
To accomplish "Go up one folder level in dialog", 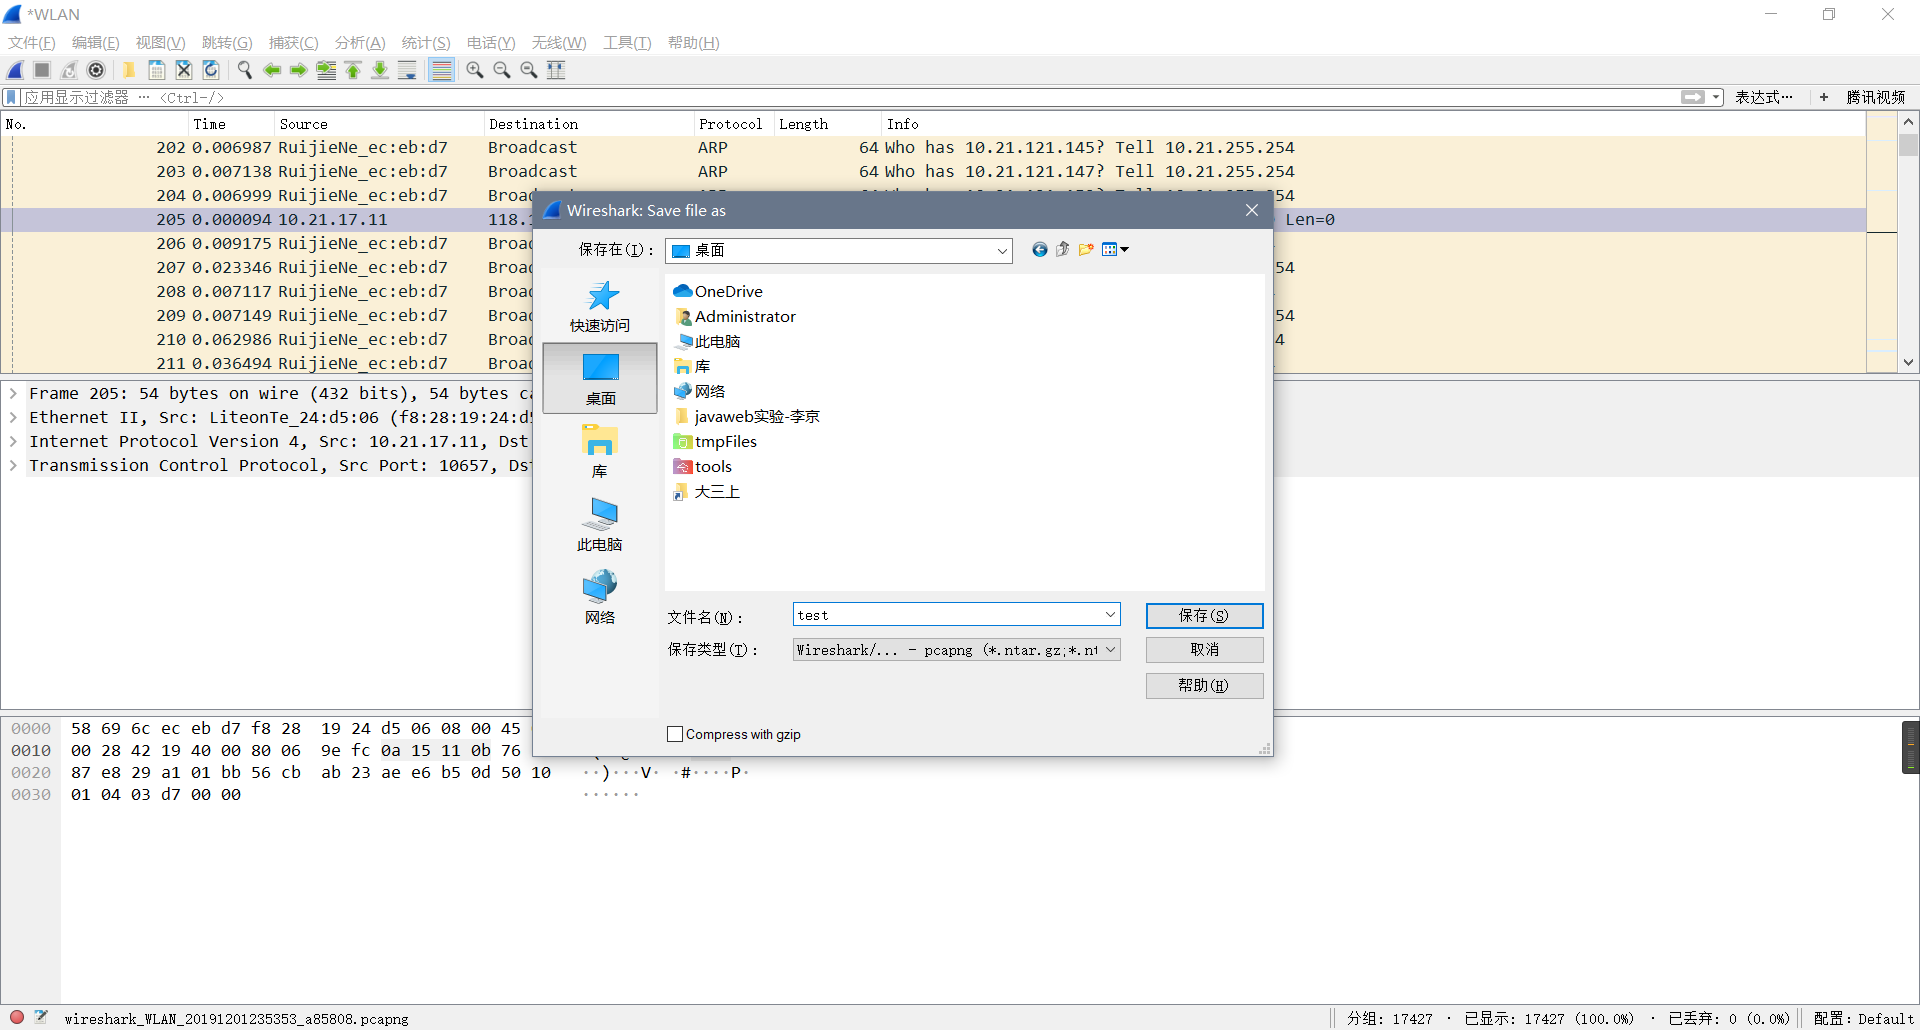I will pos(1063,250).
